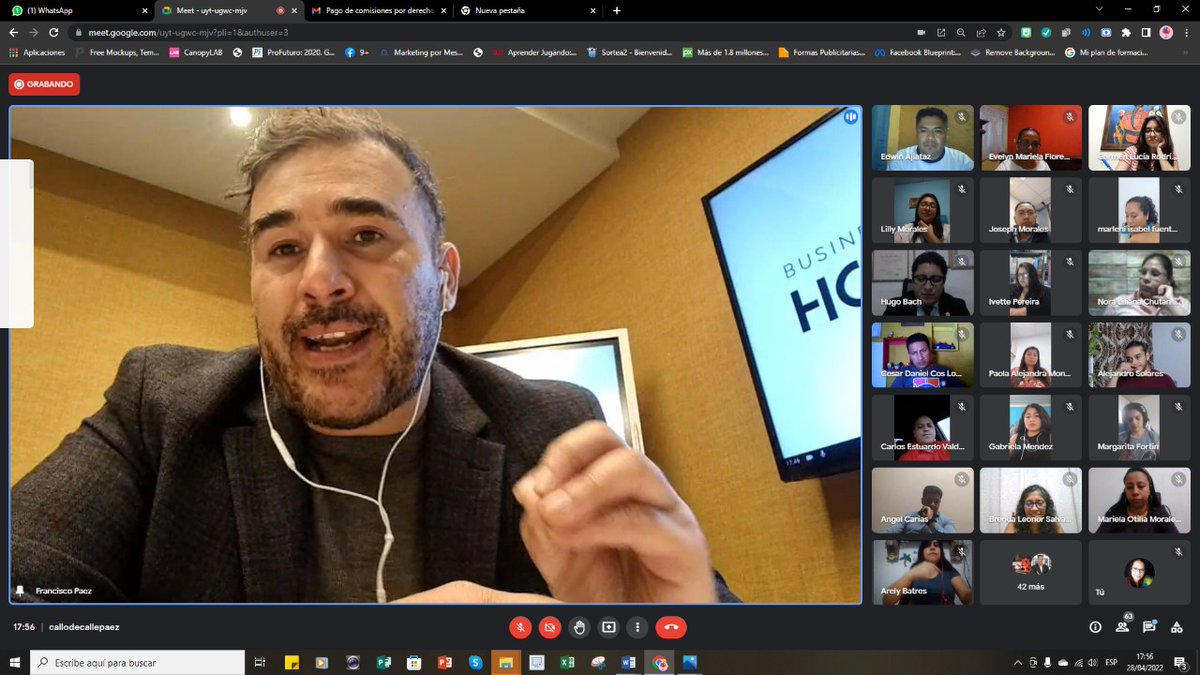The image size is (1200, 675).
Task: Open Excel from the taskbar
Action: [567, 662]
